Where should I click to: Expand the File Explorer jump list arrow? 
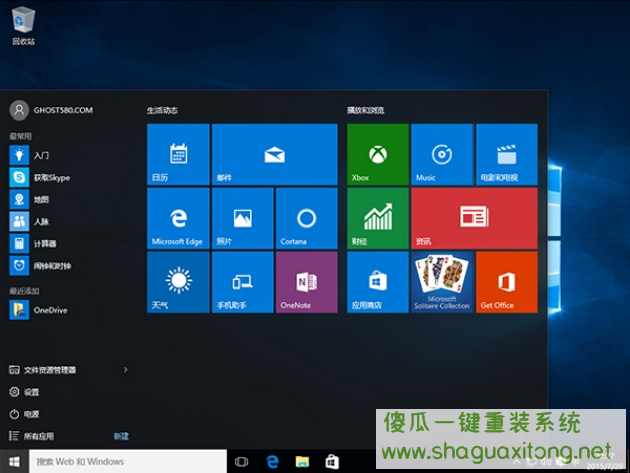pyautogui.click(x=125, y=370)
